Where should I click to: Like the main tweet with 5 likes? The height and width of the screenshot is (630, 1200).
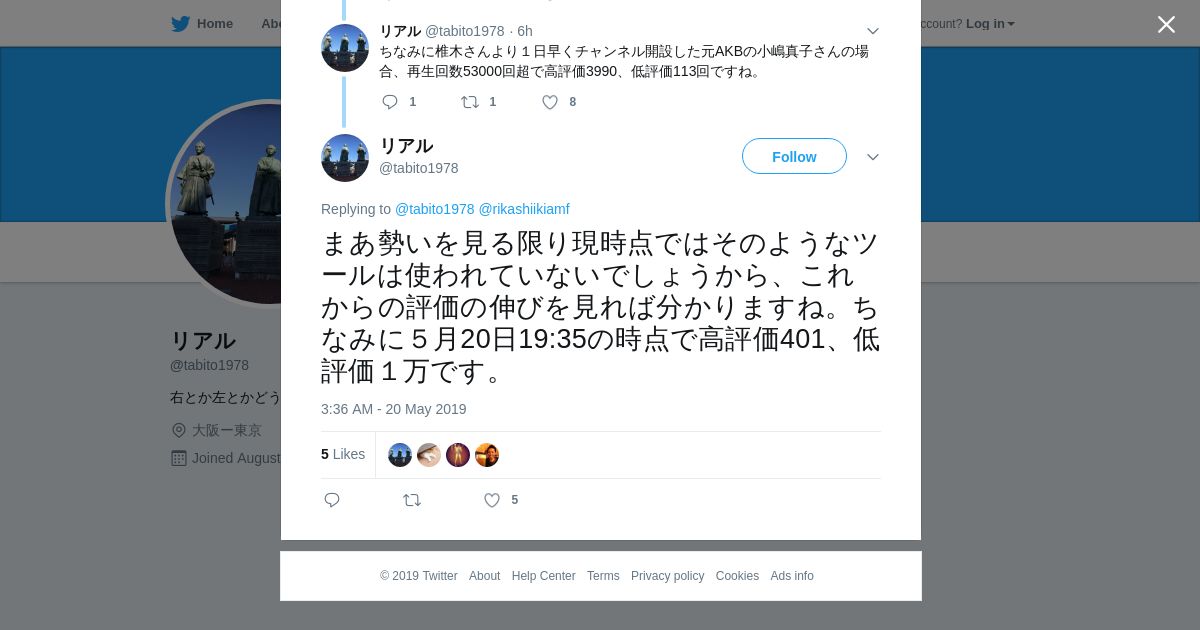[x=492, y=500]
